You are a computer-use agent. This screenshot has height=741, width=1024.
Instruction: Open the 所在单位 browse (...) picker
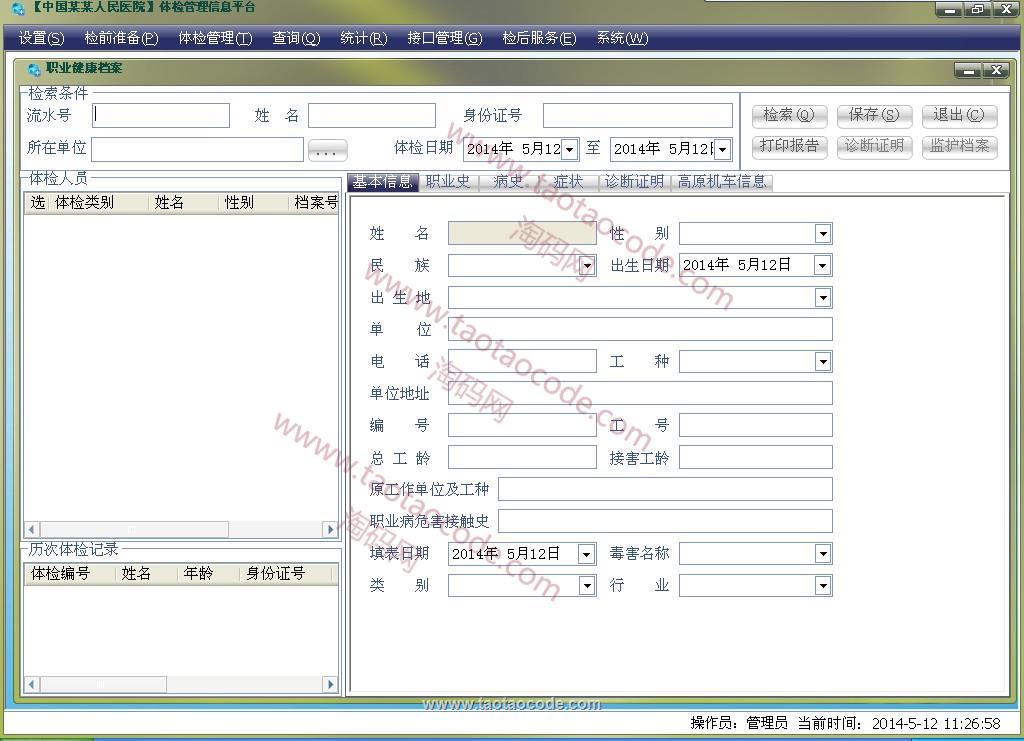327,148
